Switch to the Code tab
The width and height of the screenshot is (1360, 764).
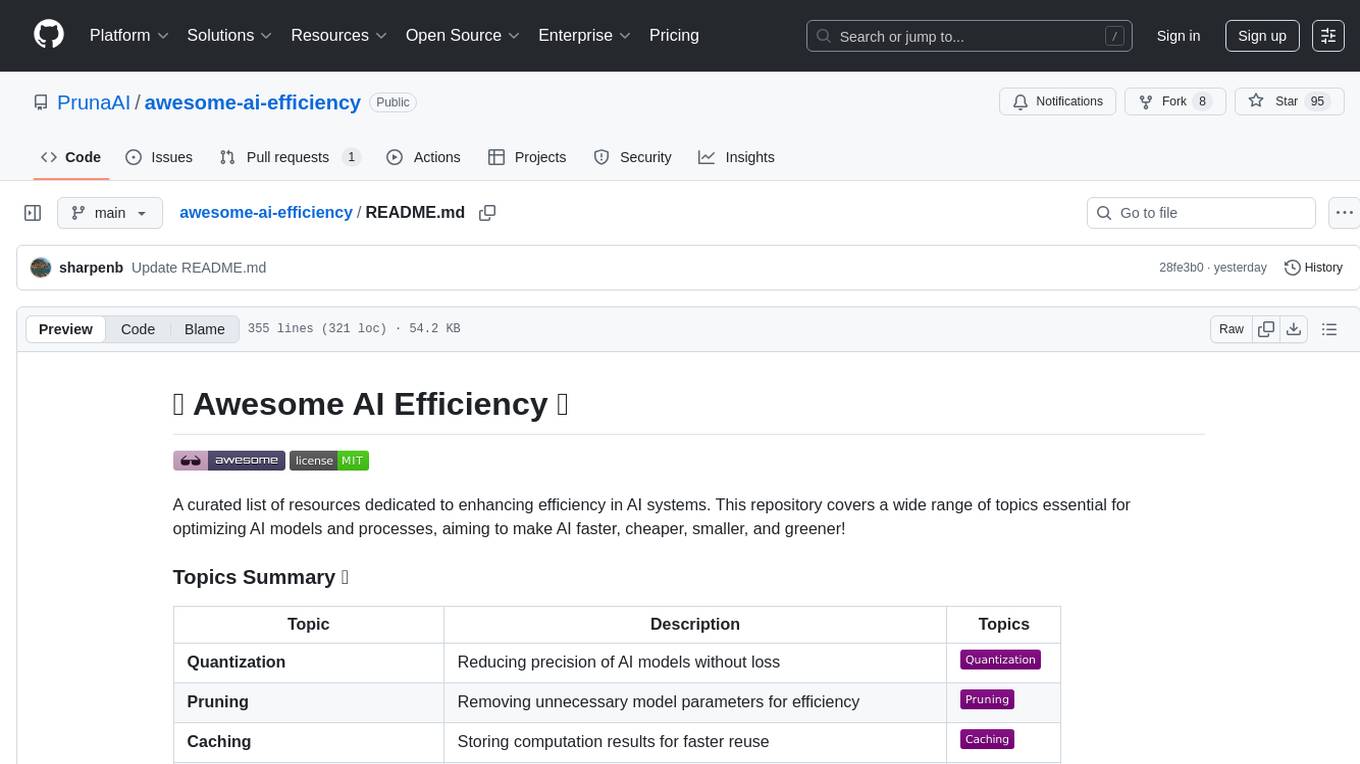[x=71, y=157]
